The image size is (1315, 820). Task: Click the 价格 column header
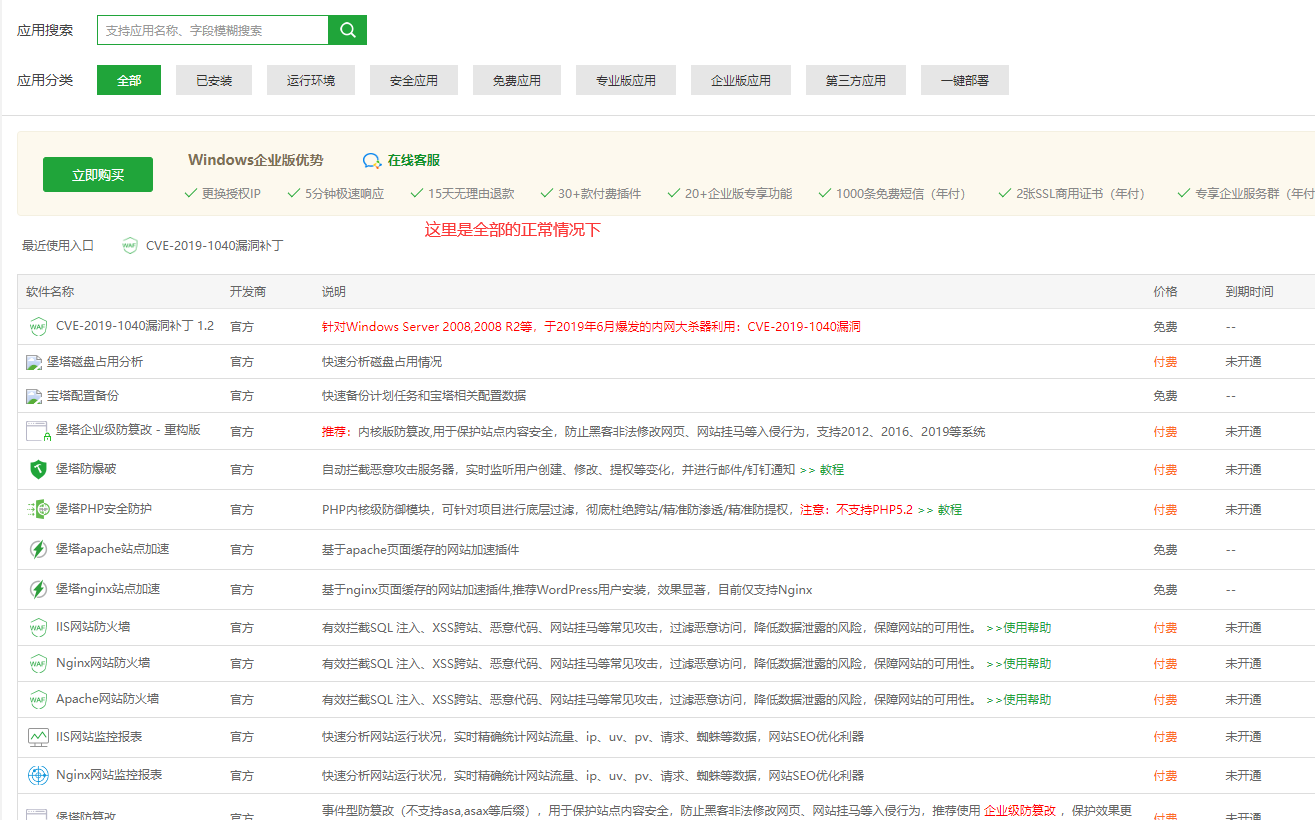click(x=1165, y=292)
